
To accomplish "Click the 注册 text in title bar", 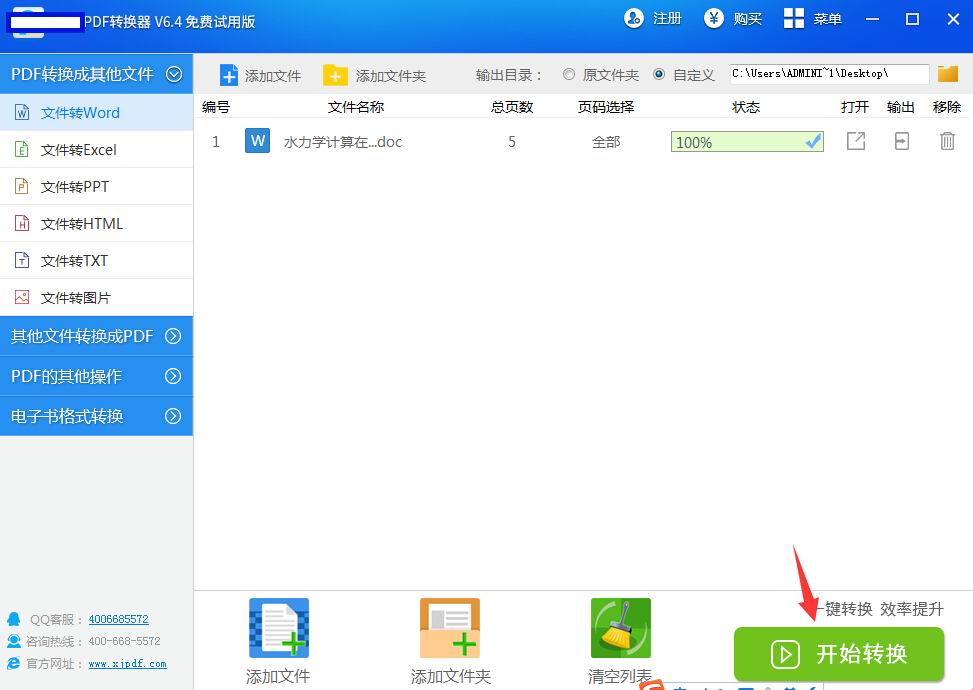I will click(x=667, y=19).
